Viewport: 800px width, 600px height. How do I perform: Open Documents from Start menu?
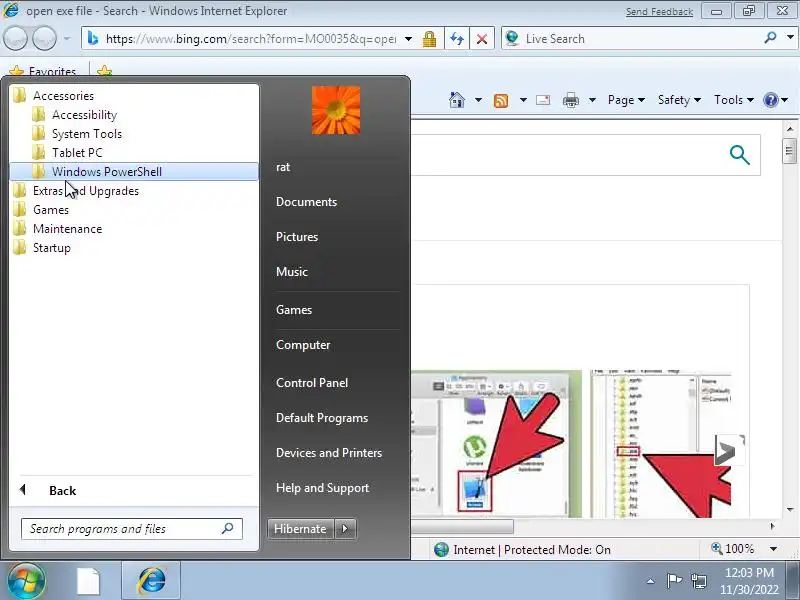[306, 202]
